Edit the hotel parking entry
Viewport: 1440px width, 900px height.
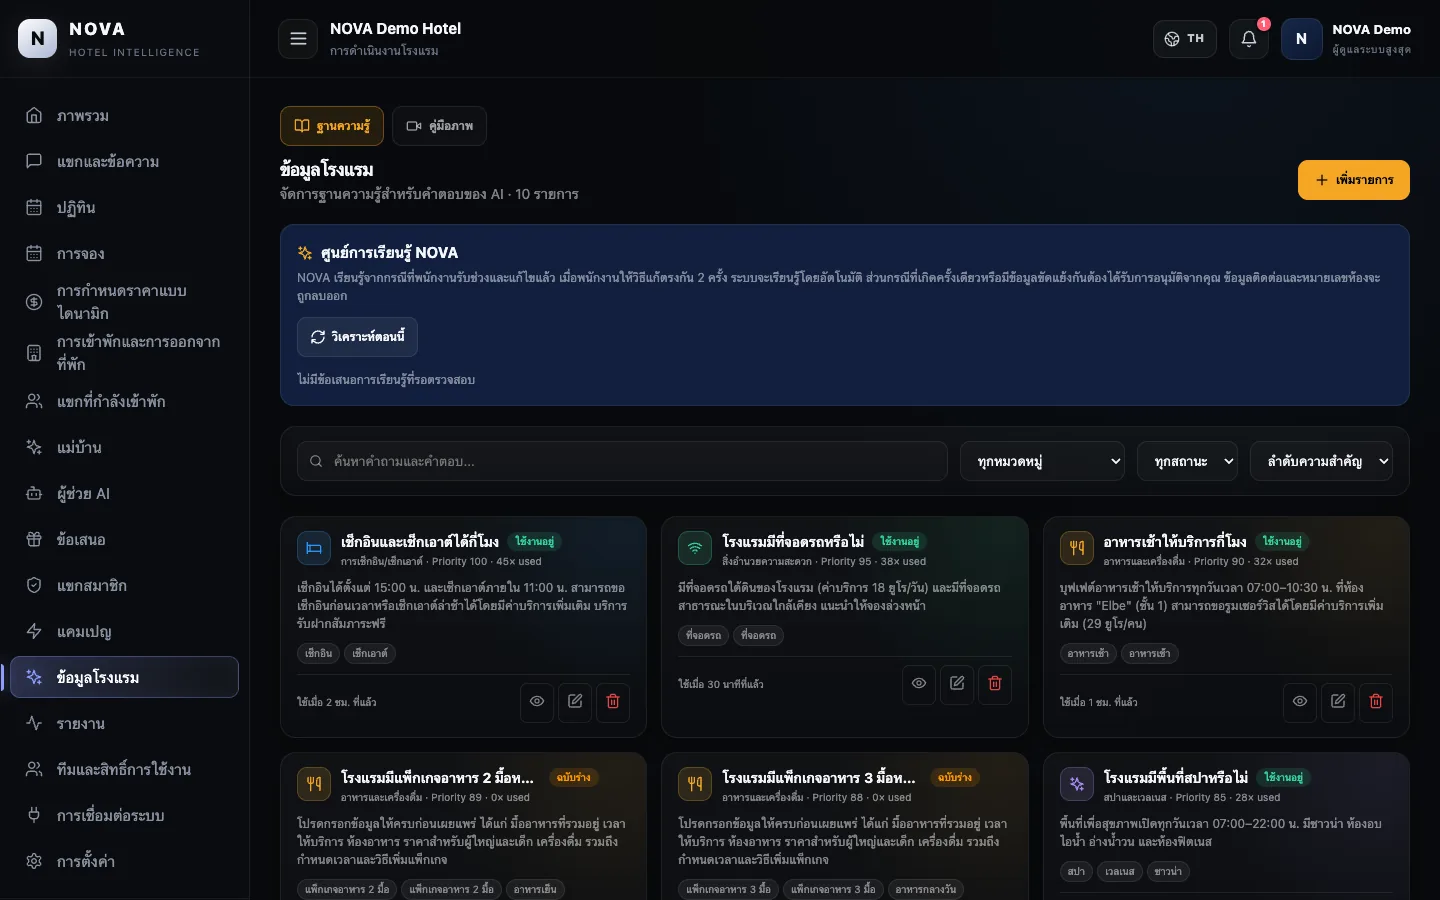click(957, 684)
